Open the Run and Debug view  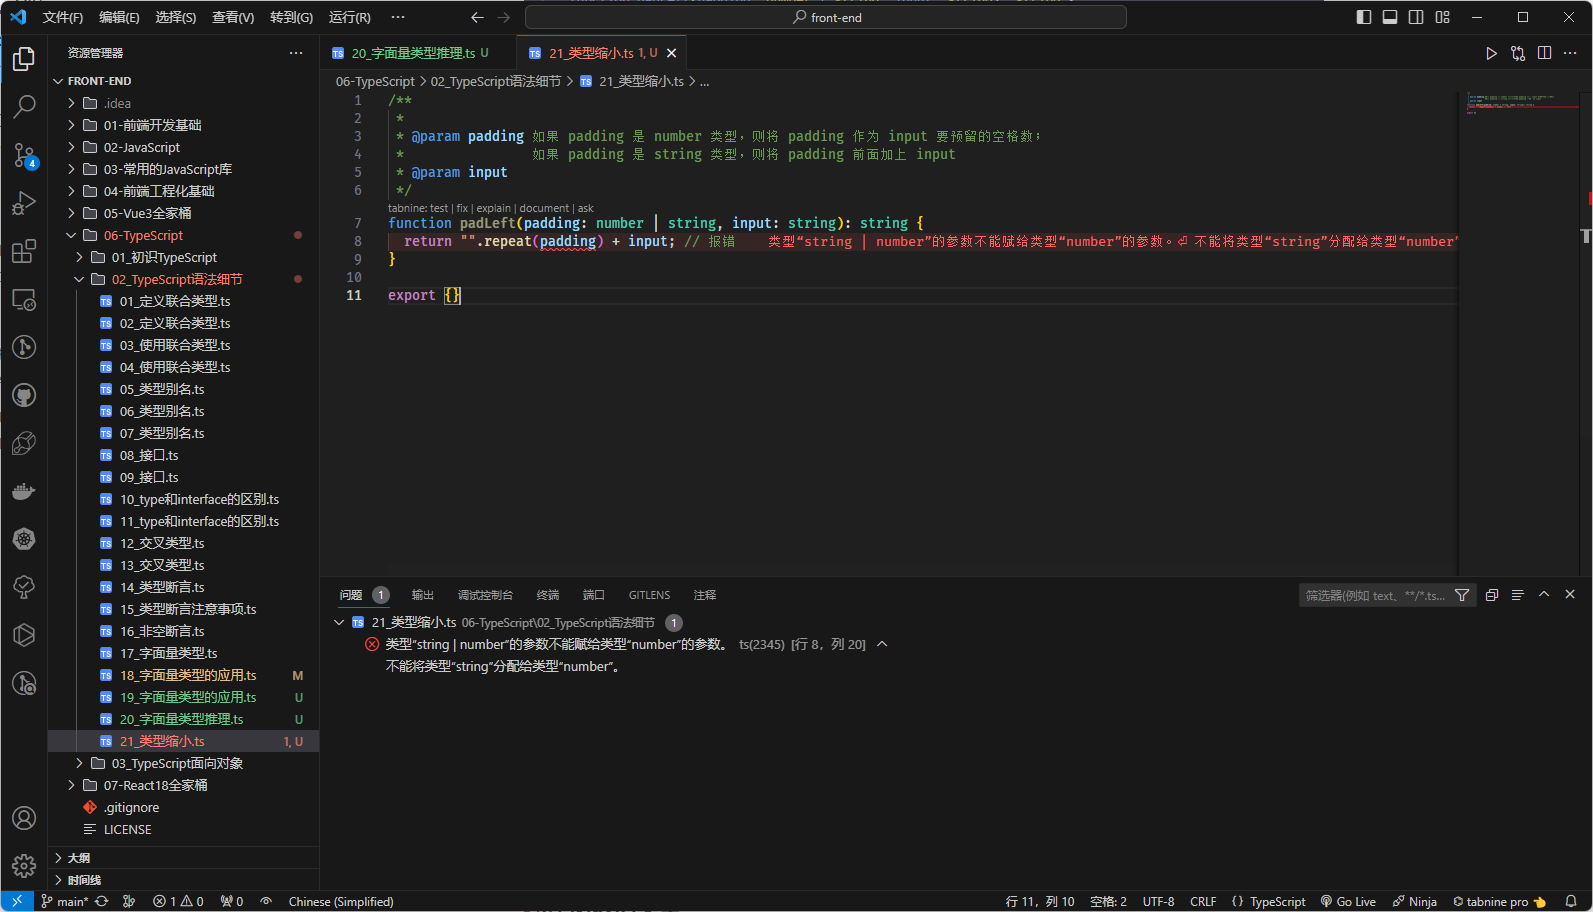(x=24, y=203)
